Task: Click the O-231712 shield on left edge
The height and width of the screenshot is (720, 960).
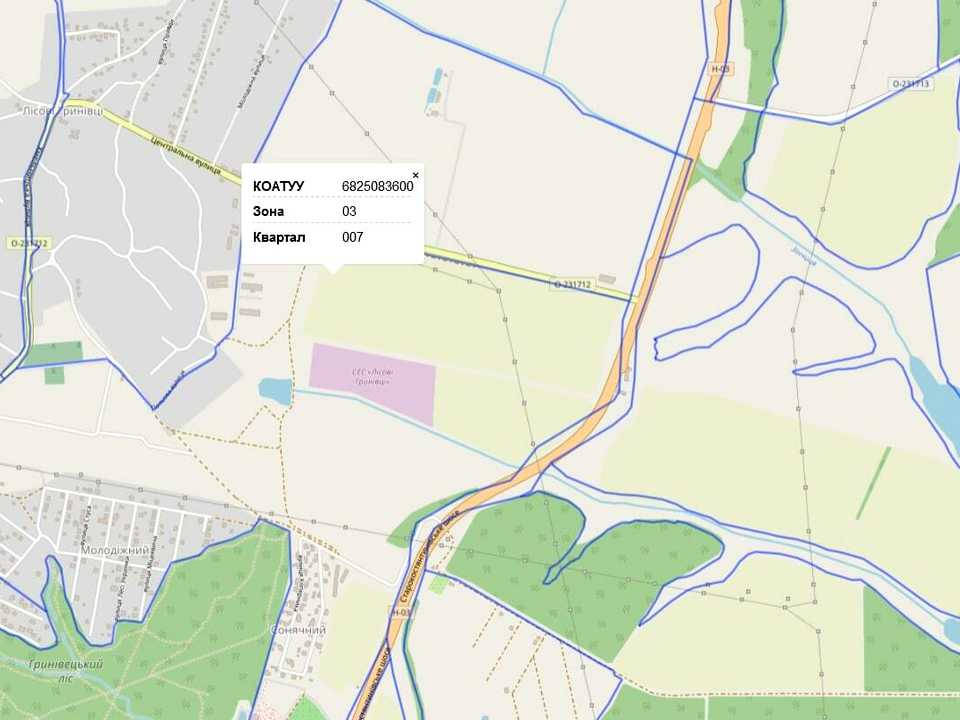Action: [x=29, y=243]
